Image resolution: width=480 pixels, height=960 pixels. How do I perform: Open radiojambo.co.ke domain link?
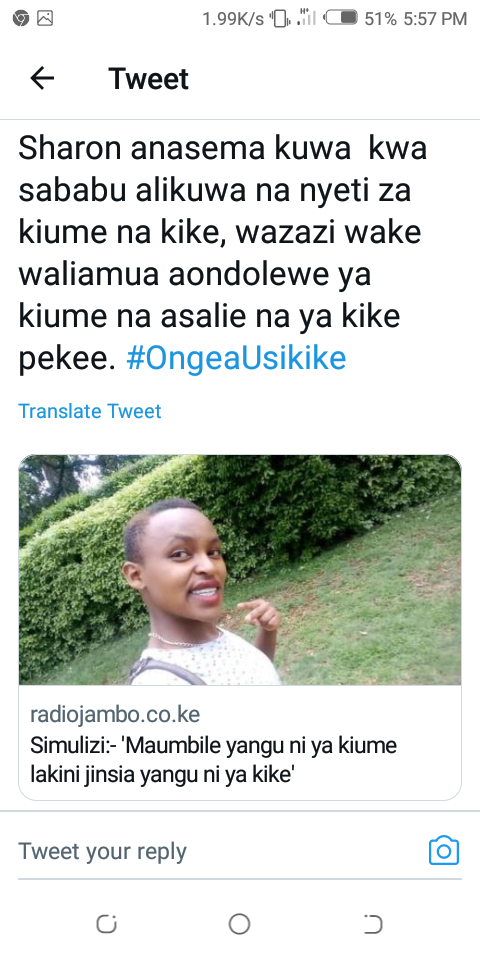[115, 714]
